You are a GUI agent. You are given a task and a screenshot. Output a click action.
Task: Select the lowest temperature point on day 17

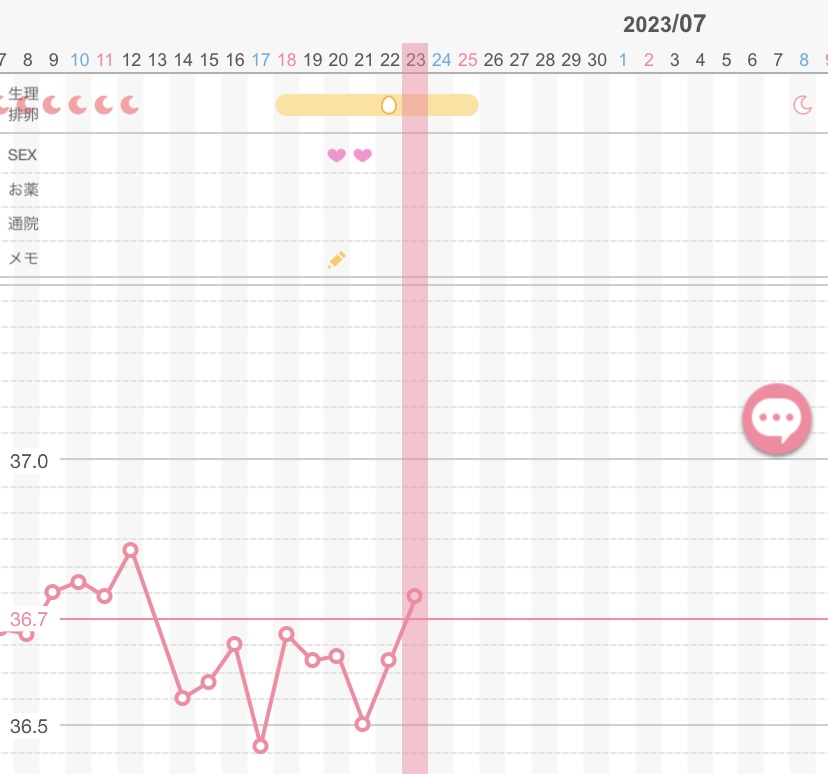pos(260,746)
